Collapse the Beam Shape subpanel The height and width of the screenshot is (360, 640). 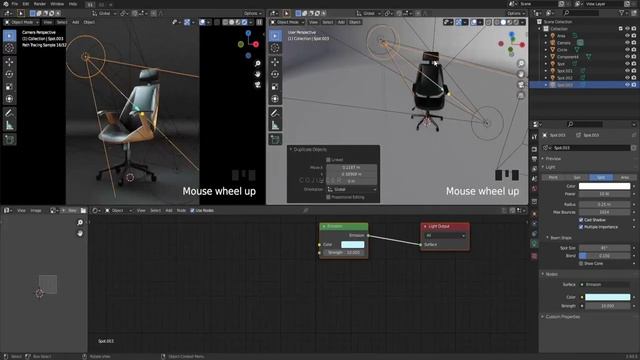(560, 238)
